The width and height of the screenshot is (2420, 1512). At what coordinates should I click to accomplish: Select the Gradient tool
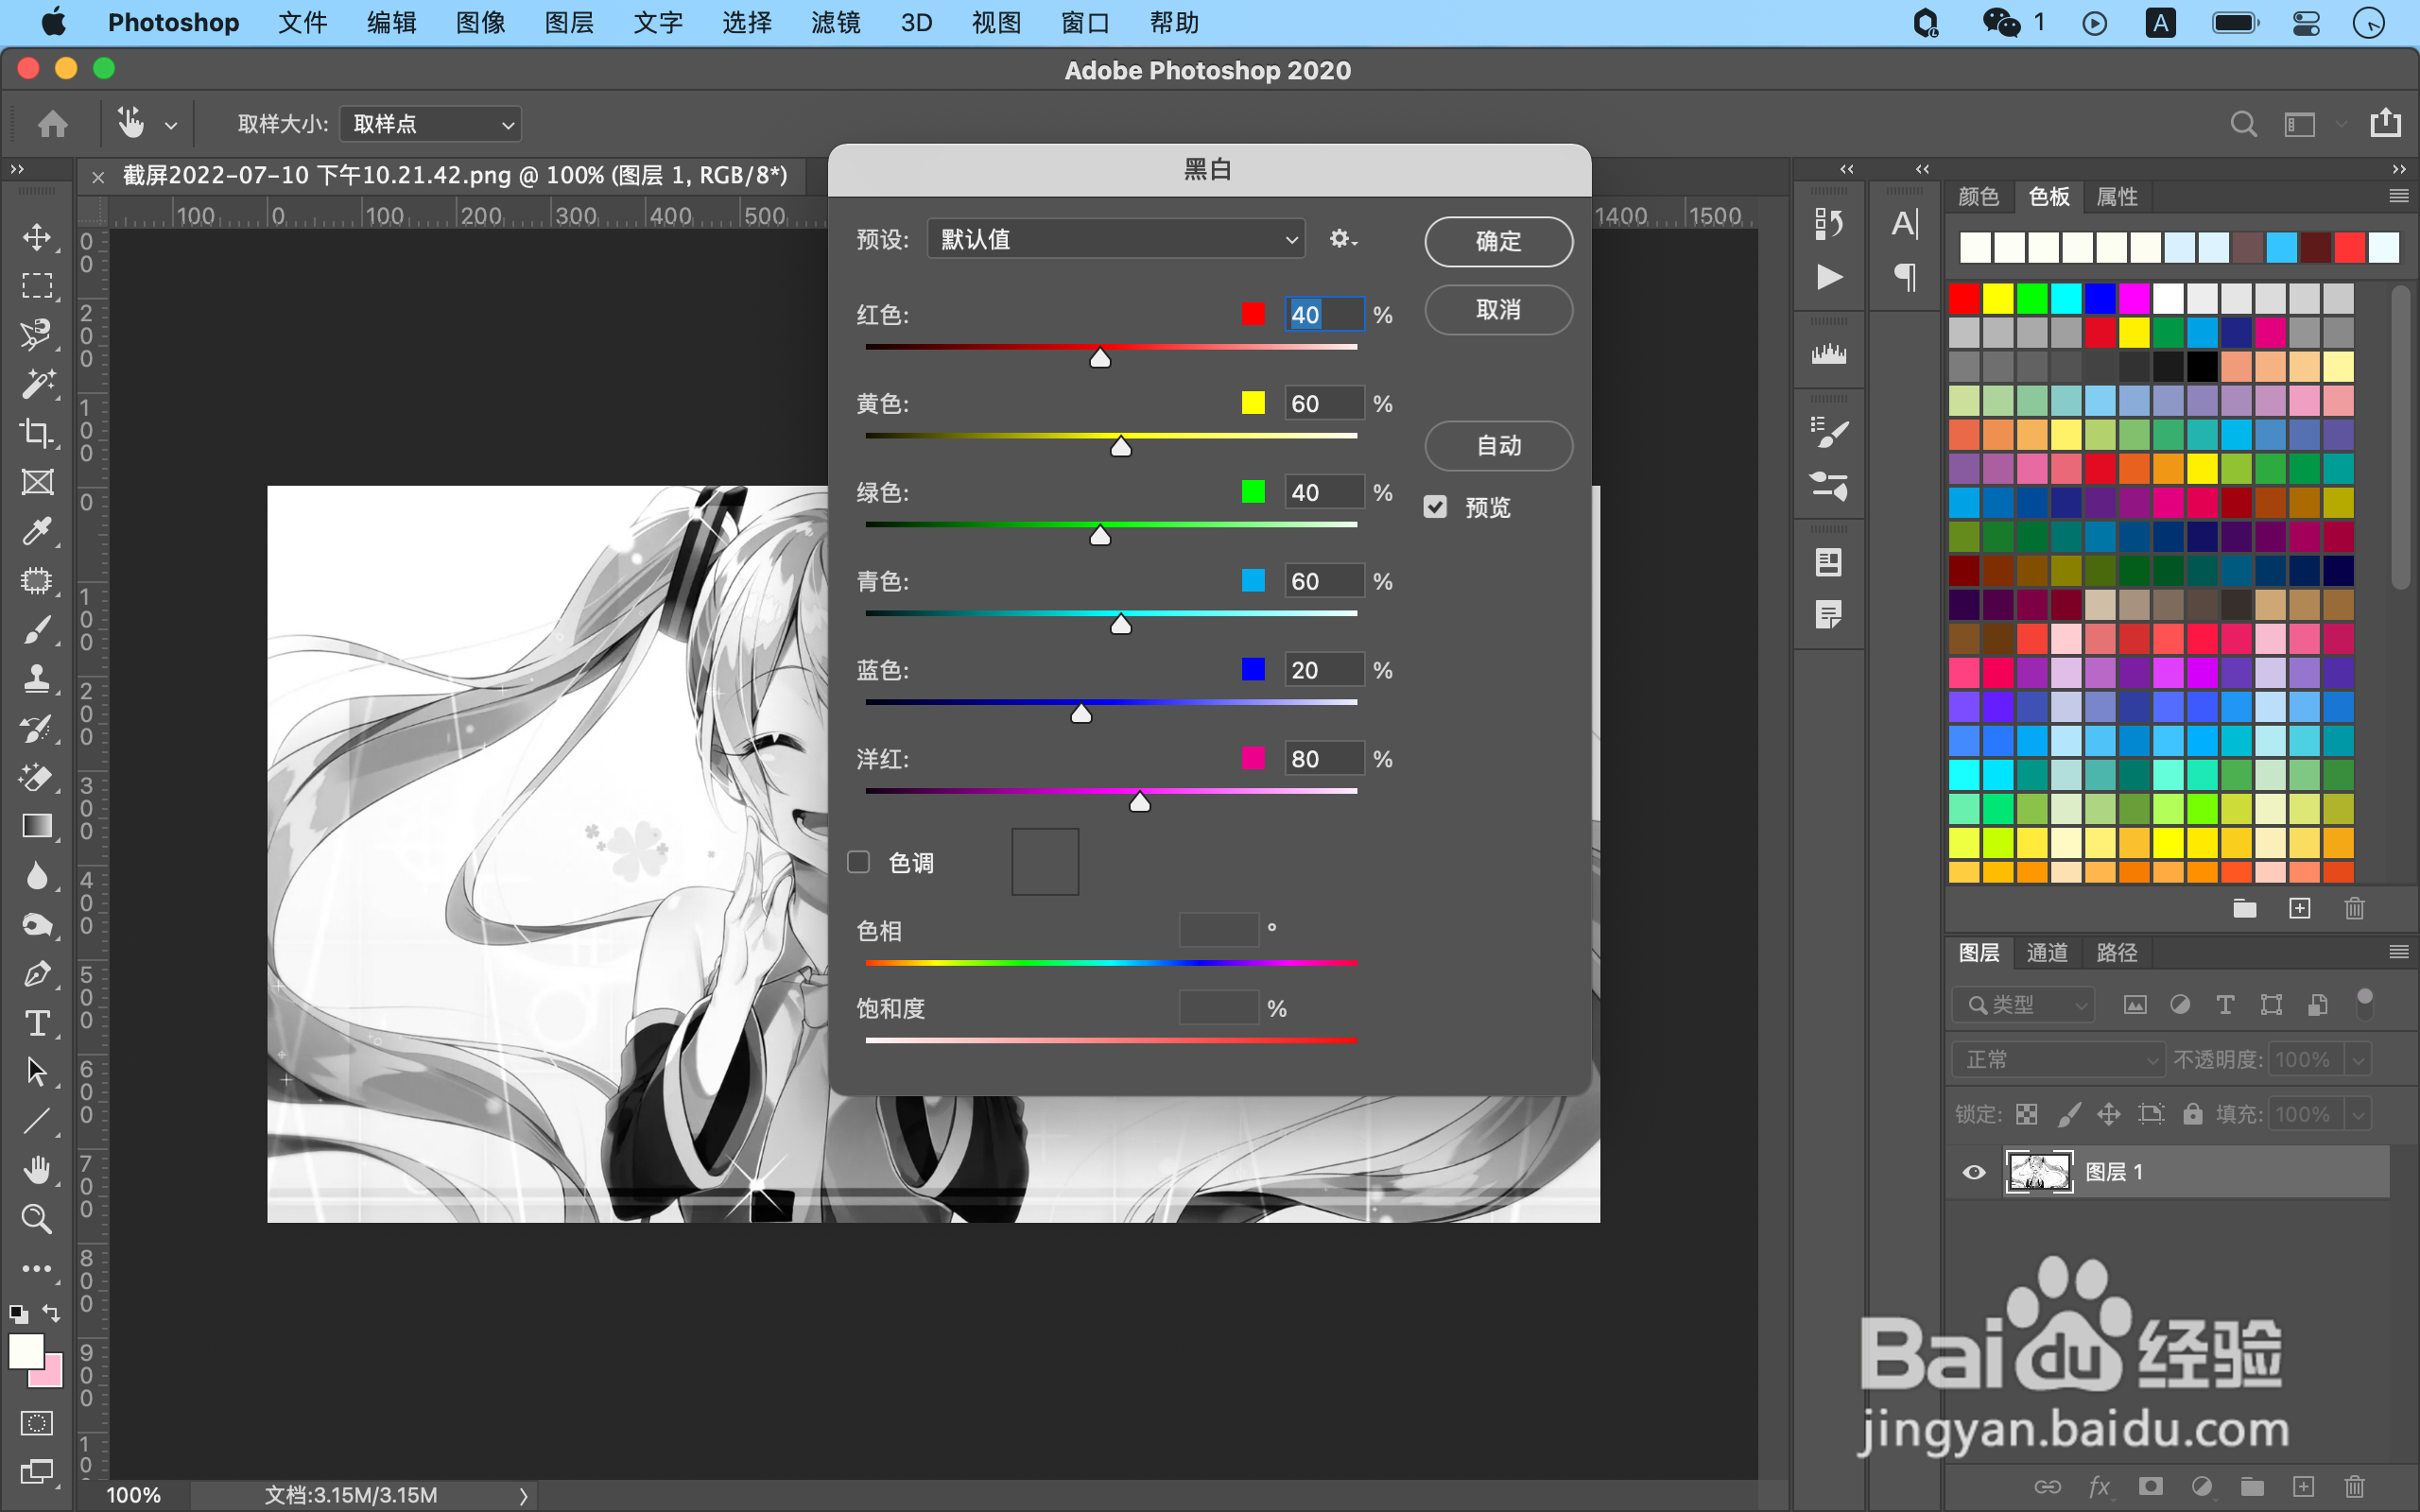click(37, 826)
